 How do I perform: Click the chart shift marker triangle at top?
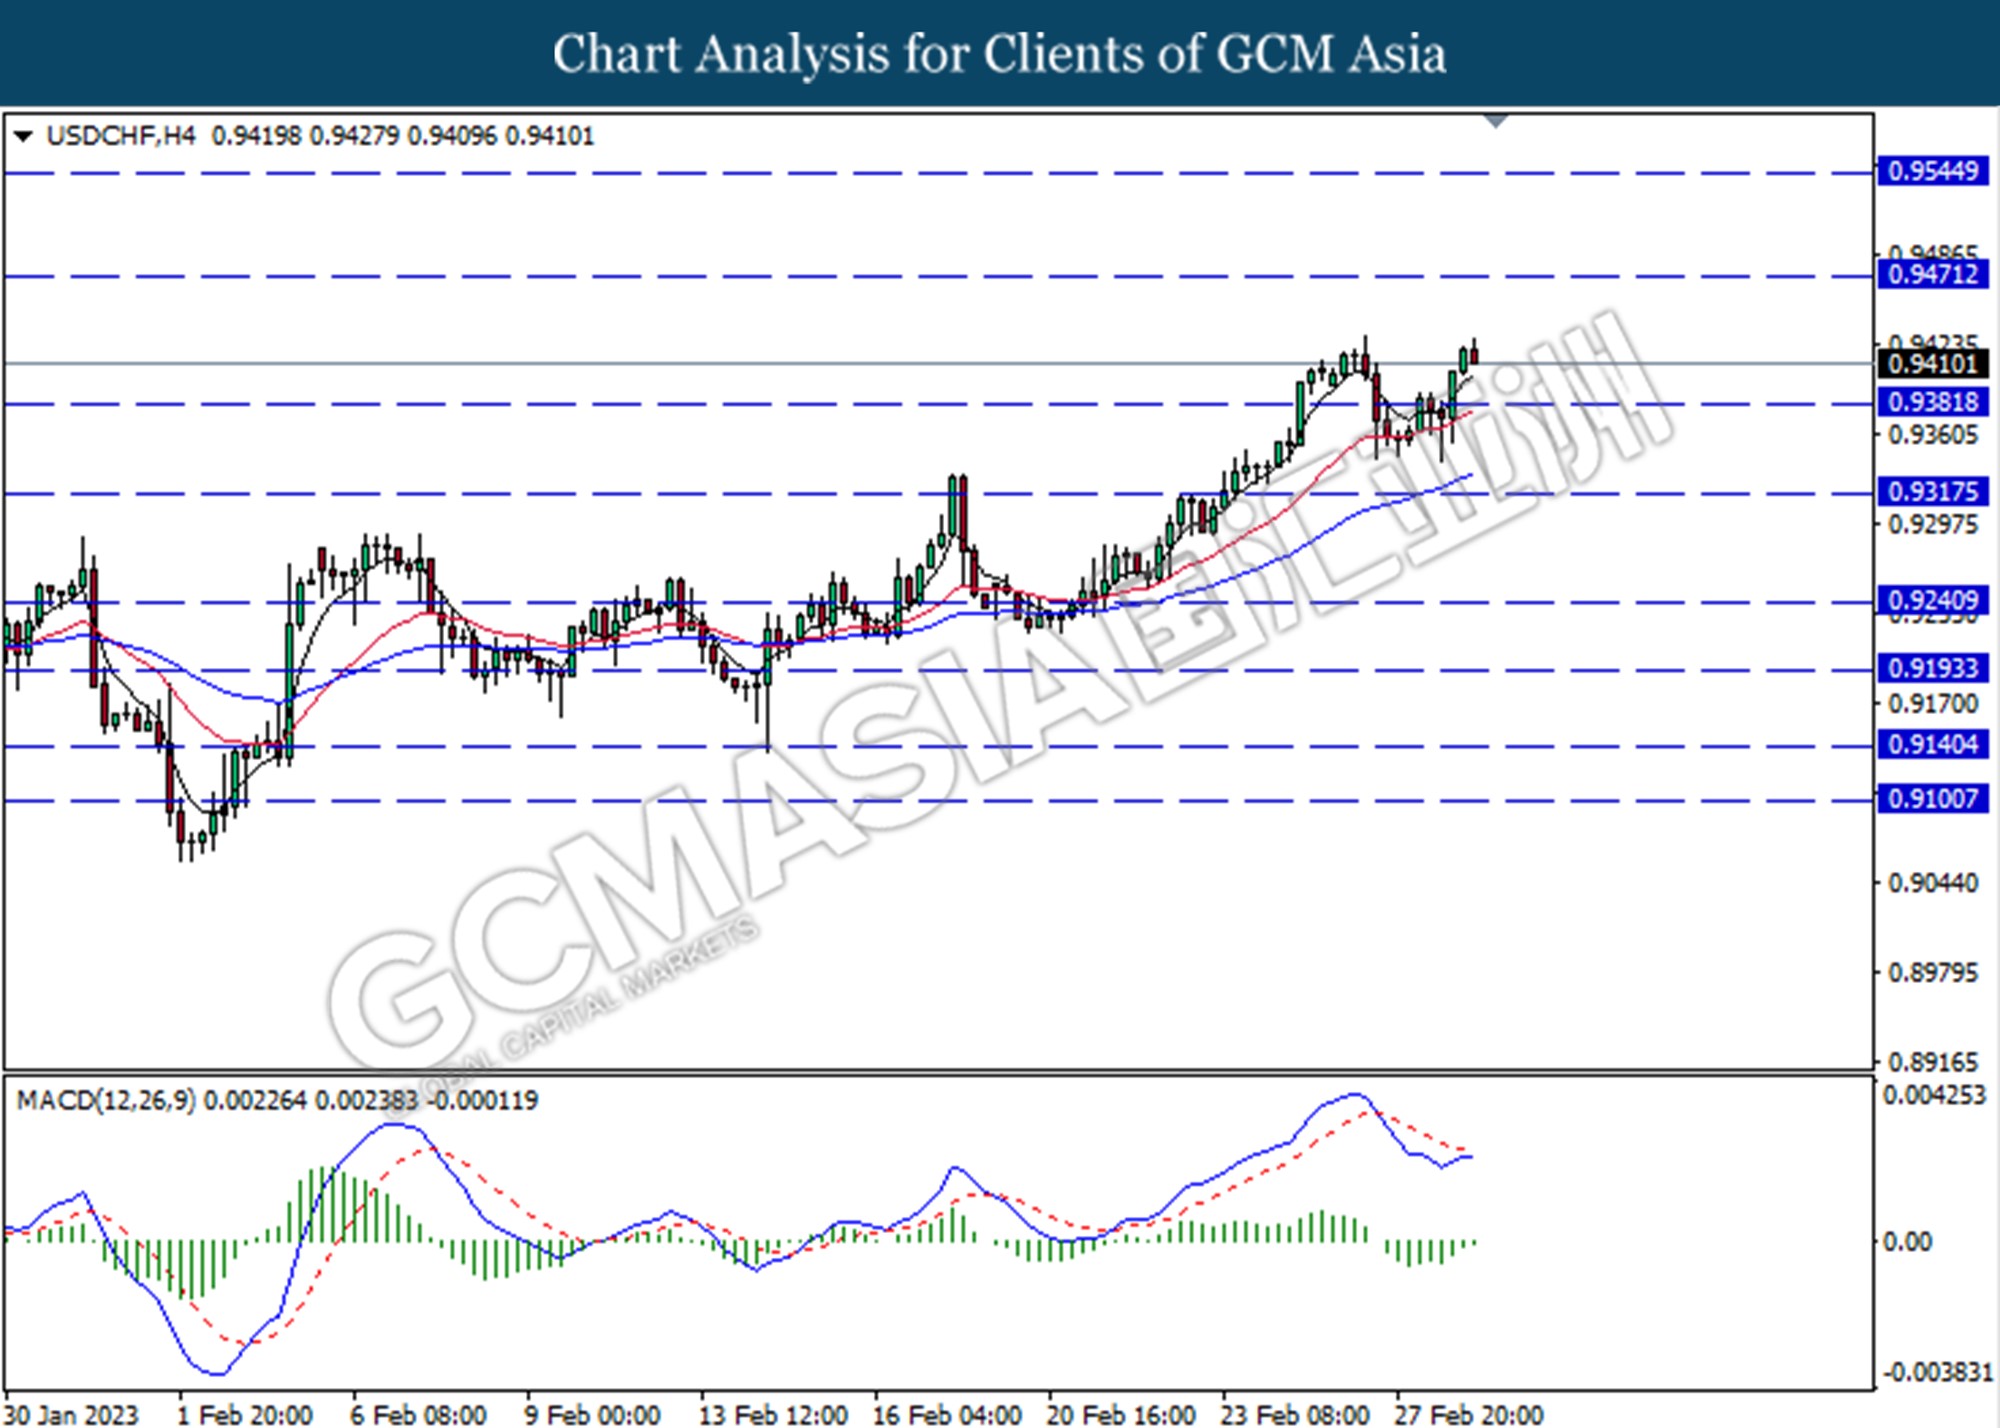coord(1496,121)
